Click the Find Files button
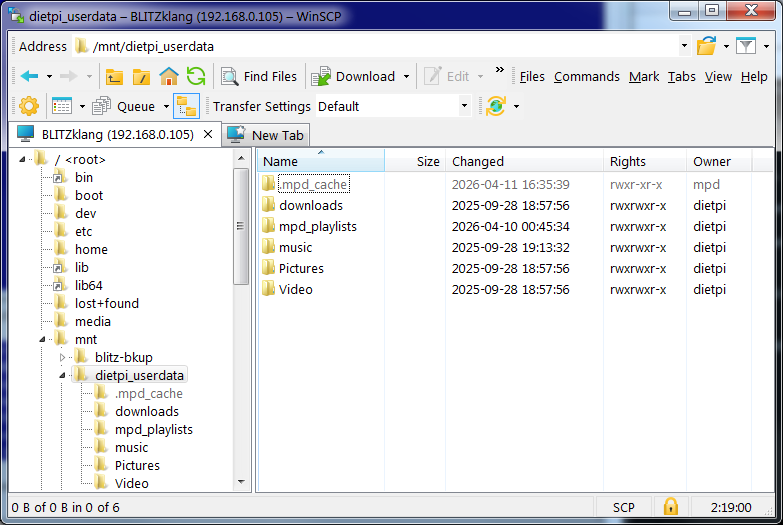783x525 pixels. click(259, 76)
